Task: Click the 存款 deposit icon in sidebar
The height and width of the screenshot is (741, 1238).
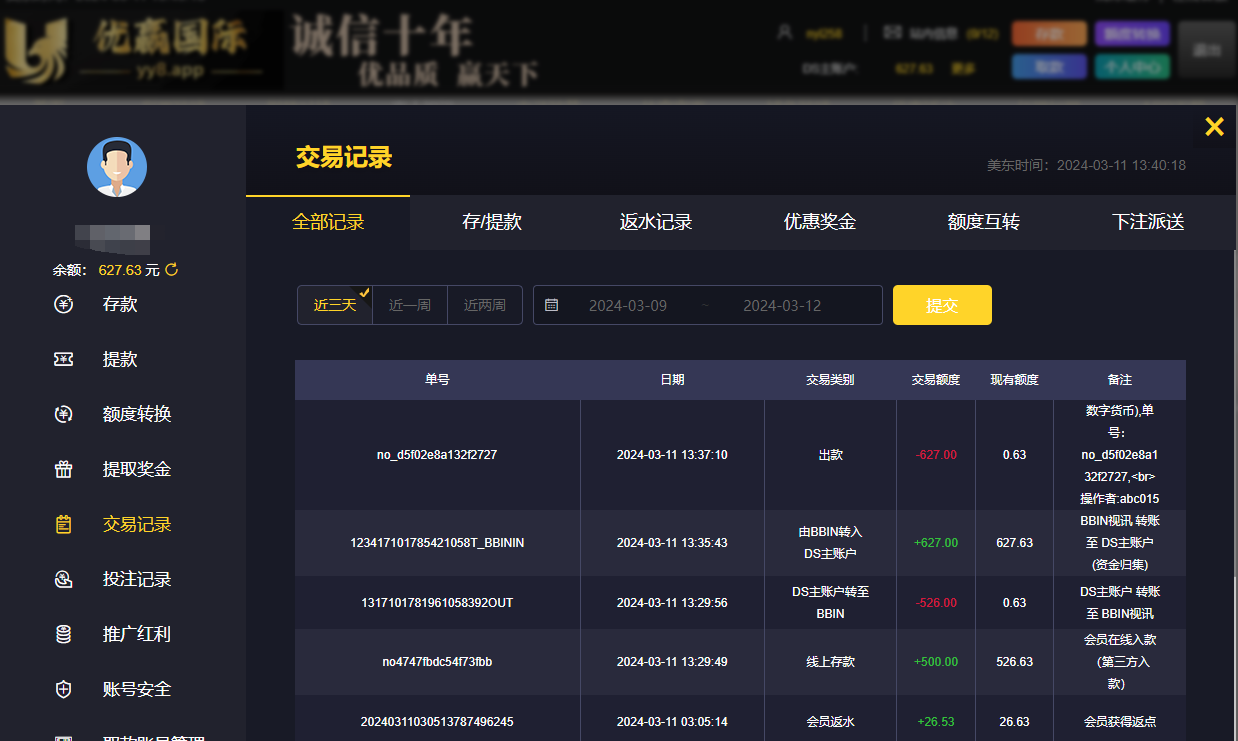Action: click(x=63, y=304)
